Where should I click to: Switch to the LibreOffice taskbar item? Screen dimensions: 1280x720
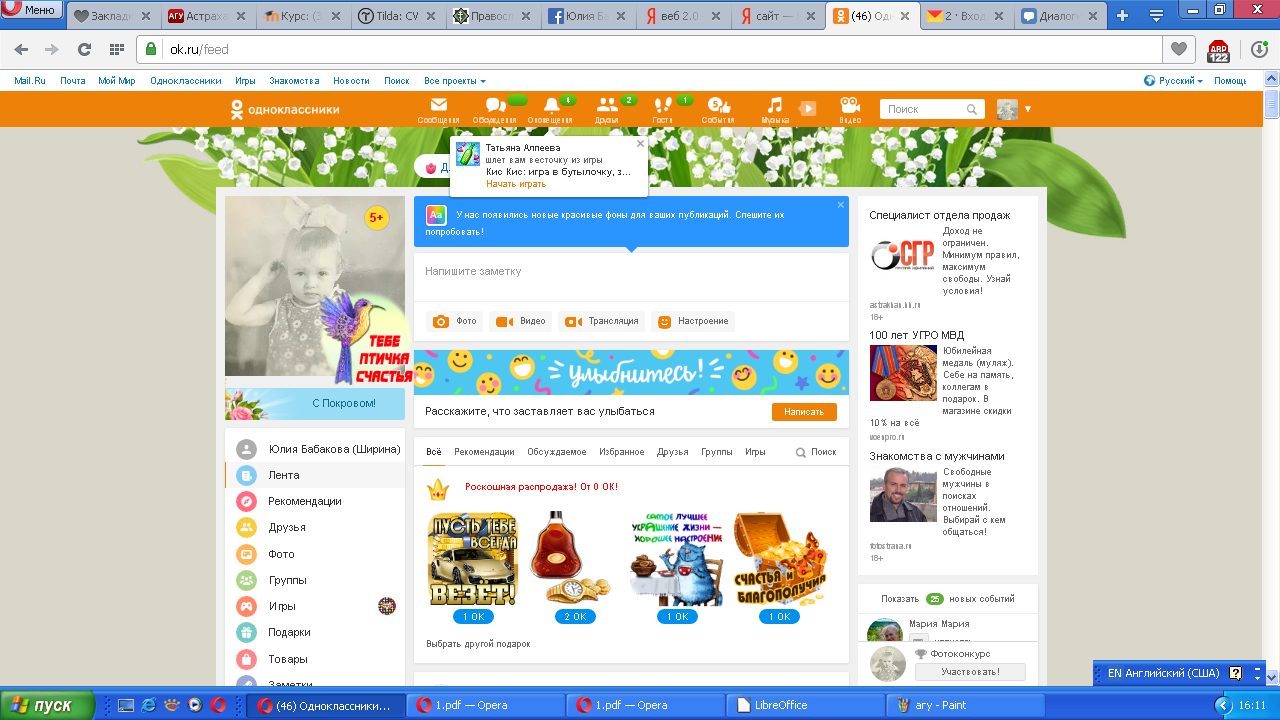pyautogui.click(x=805, y=705)
